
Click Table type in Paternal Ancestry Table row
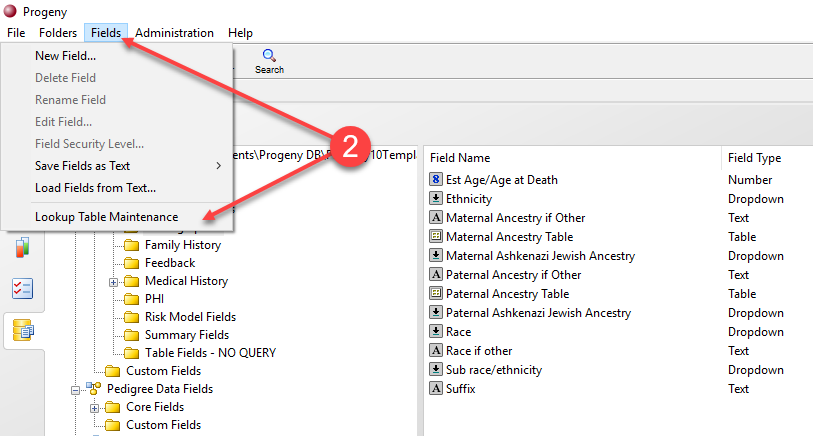tap(742, 293)
